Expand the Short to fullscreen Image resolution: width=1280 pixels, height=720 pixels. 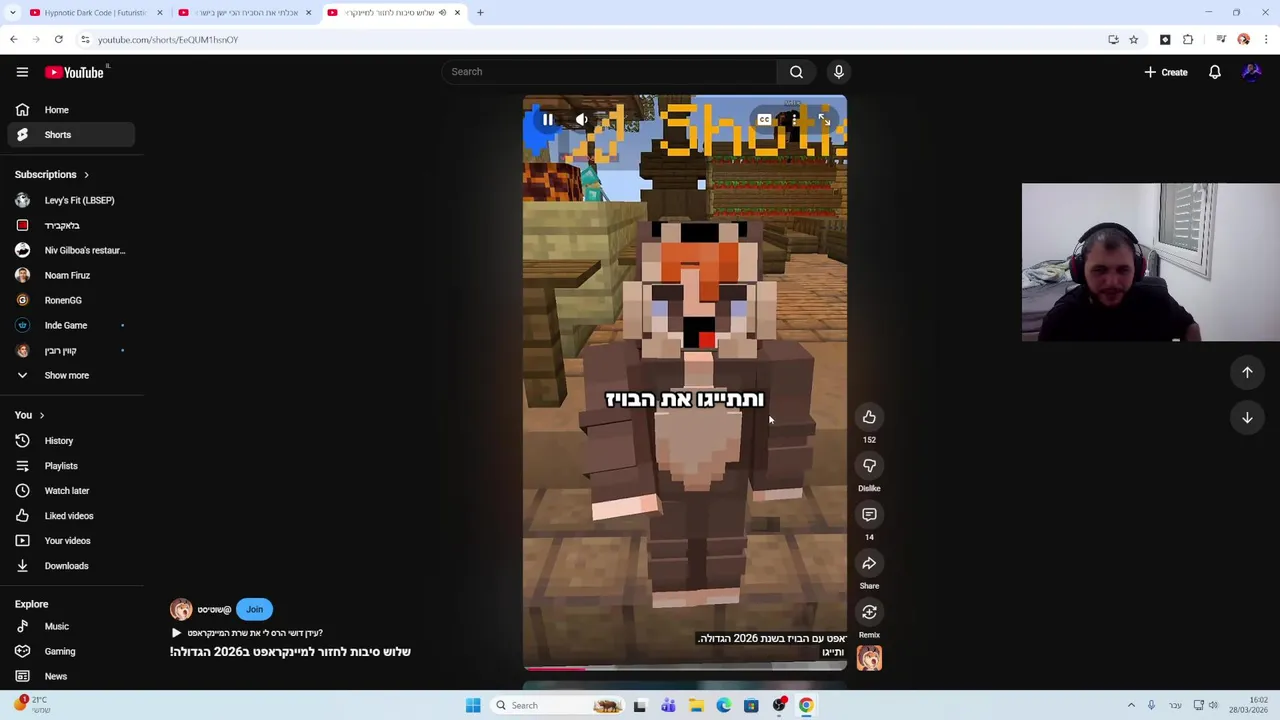[x=824, y=120]
